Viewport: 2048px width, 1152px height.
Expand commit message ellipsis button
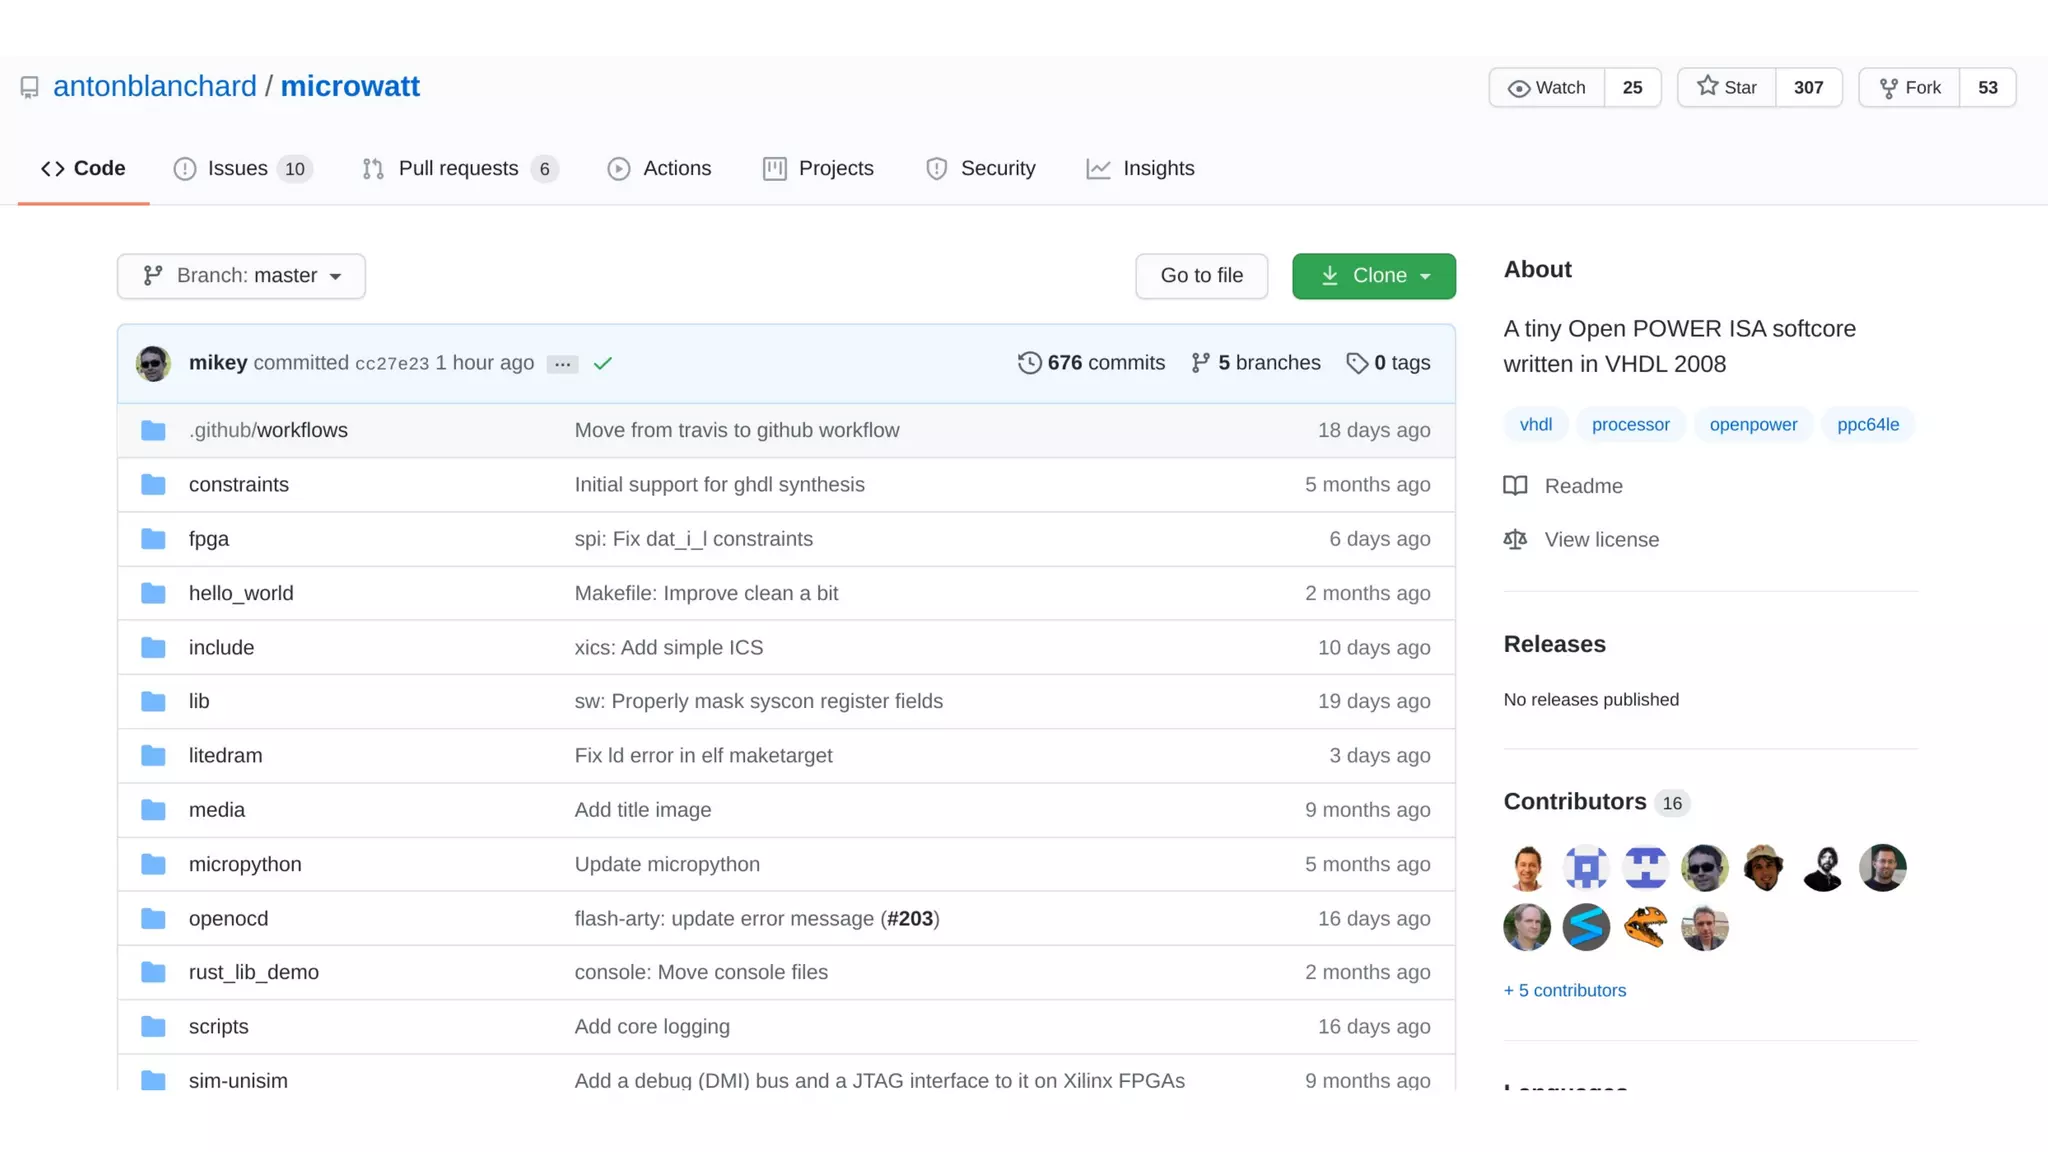563,364
